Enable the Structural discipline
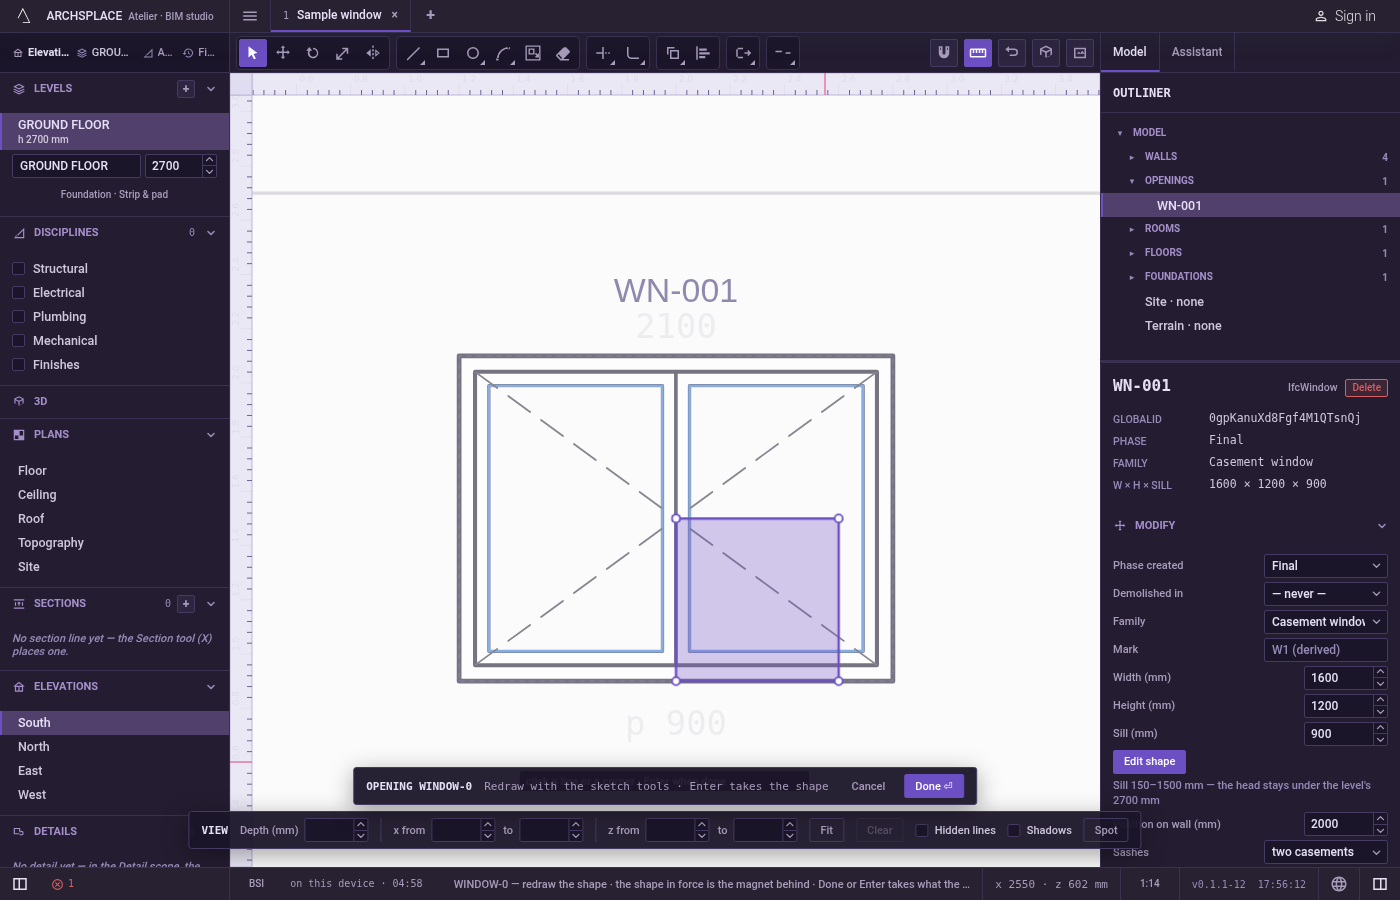The height and width of the screenshot is (900, 1400). pos(18,269)
